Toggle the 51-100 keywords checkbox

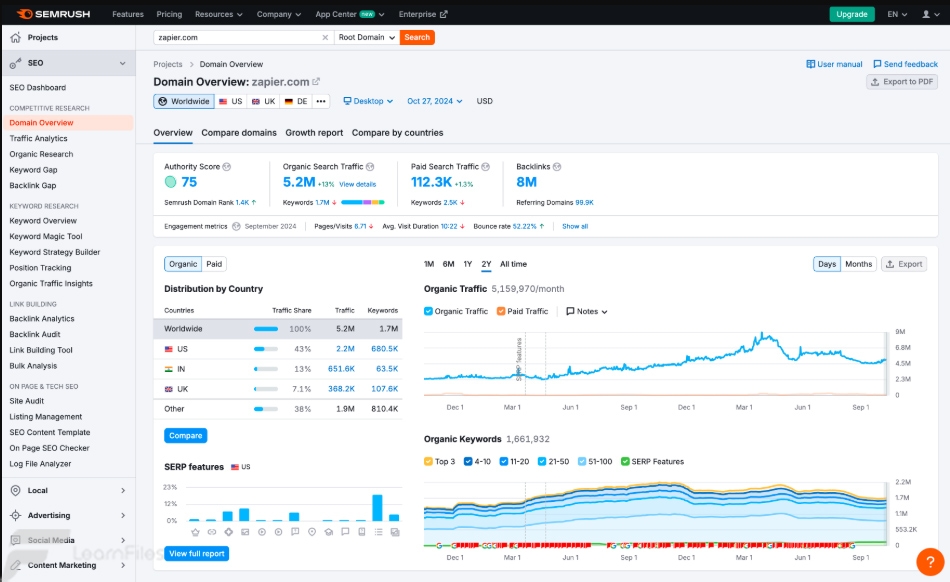pyautogui.click(x=582, y=461)
